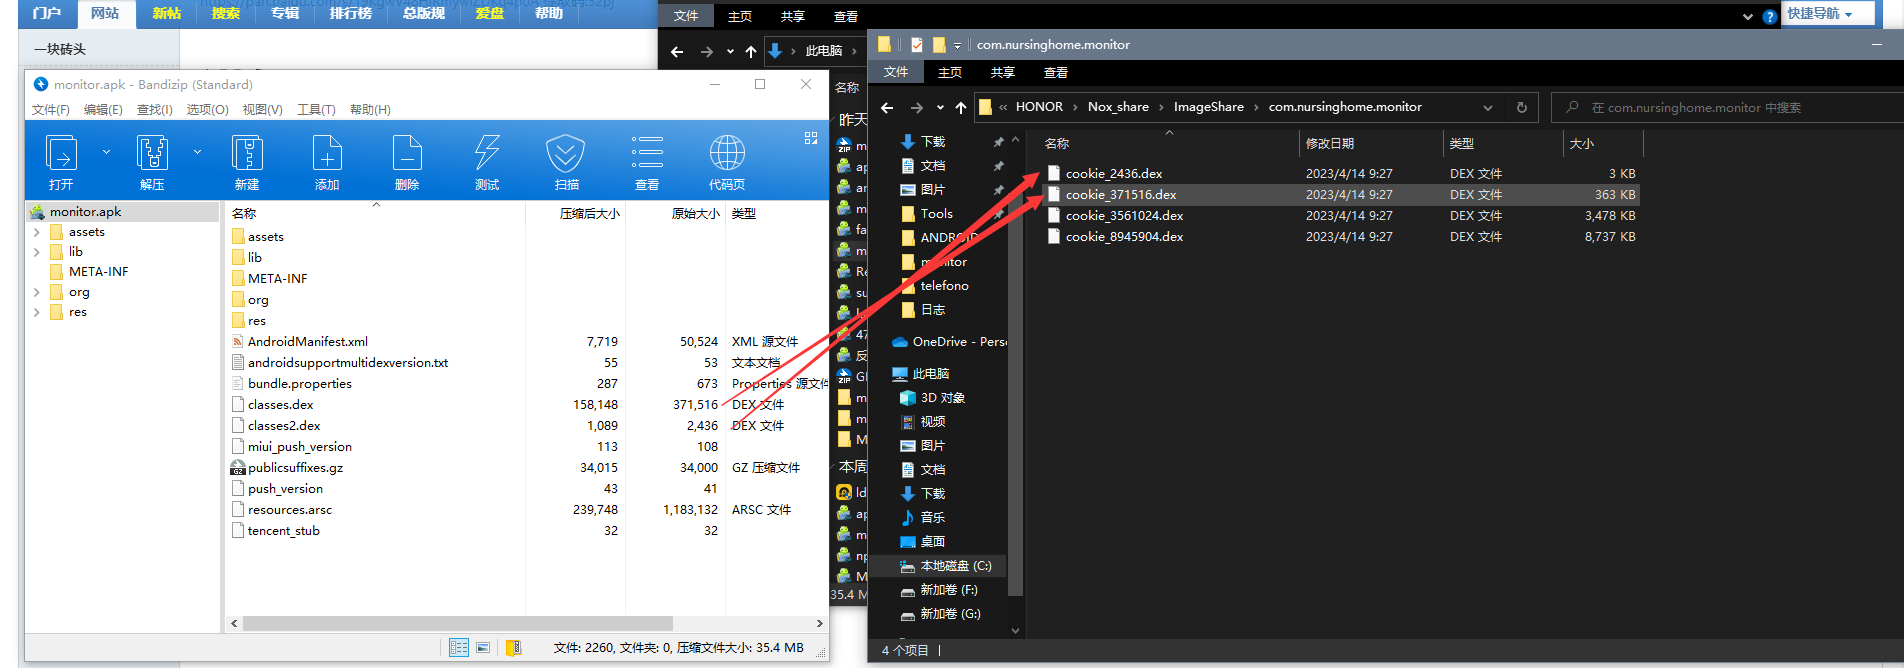The height and width of the screenshot is (668, 1904).
Task: Switch to details view icon in Bandizip status bar
Action: [x=459, y=648]
